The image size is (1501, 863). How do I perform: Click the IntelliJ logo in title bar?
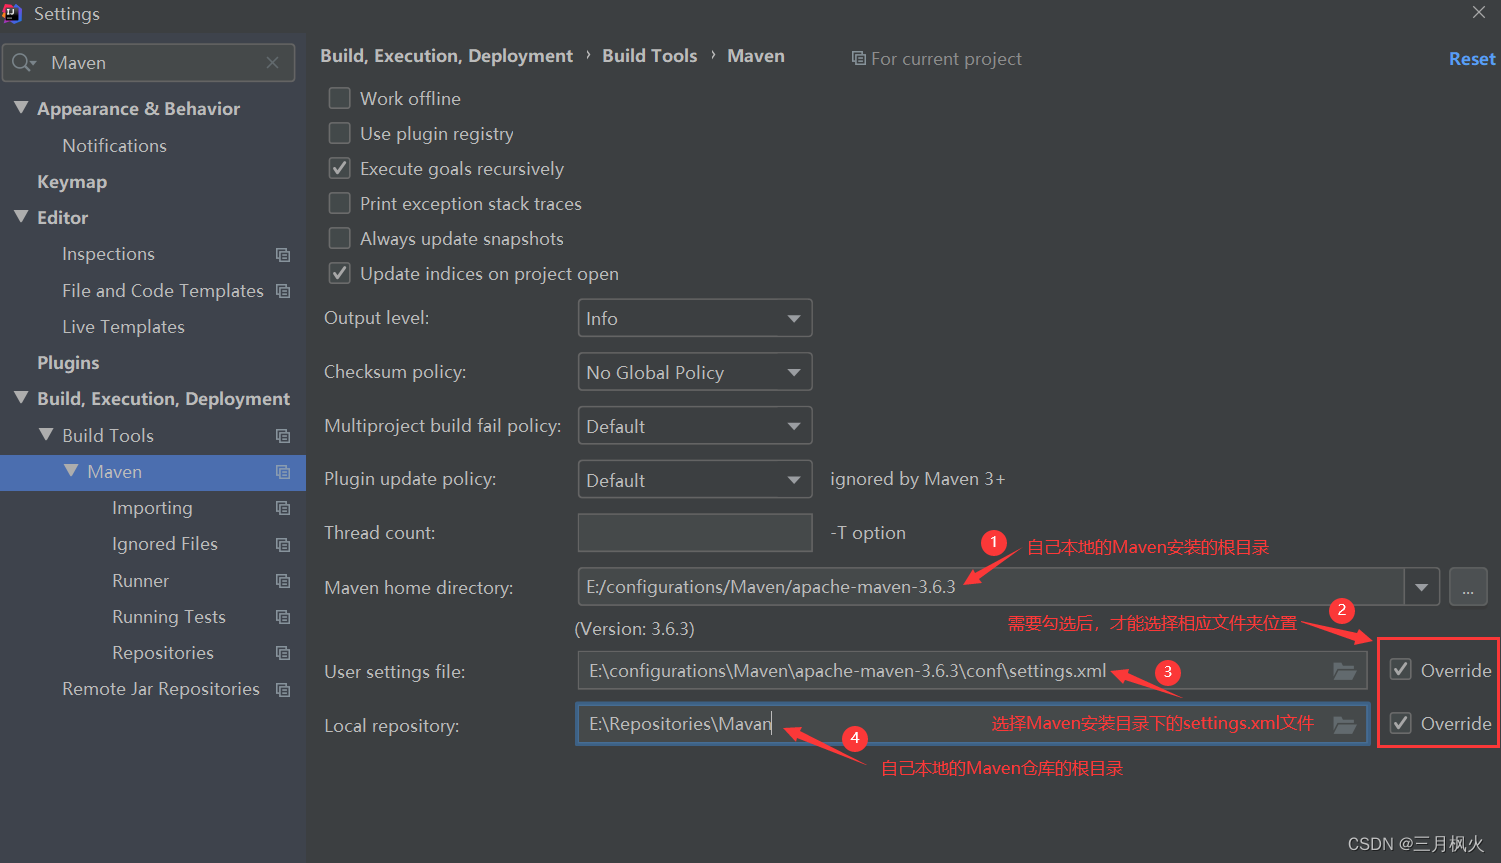(x=12, y=13)
